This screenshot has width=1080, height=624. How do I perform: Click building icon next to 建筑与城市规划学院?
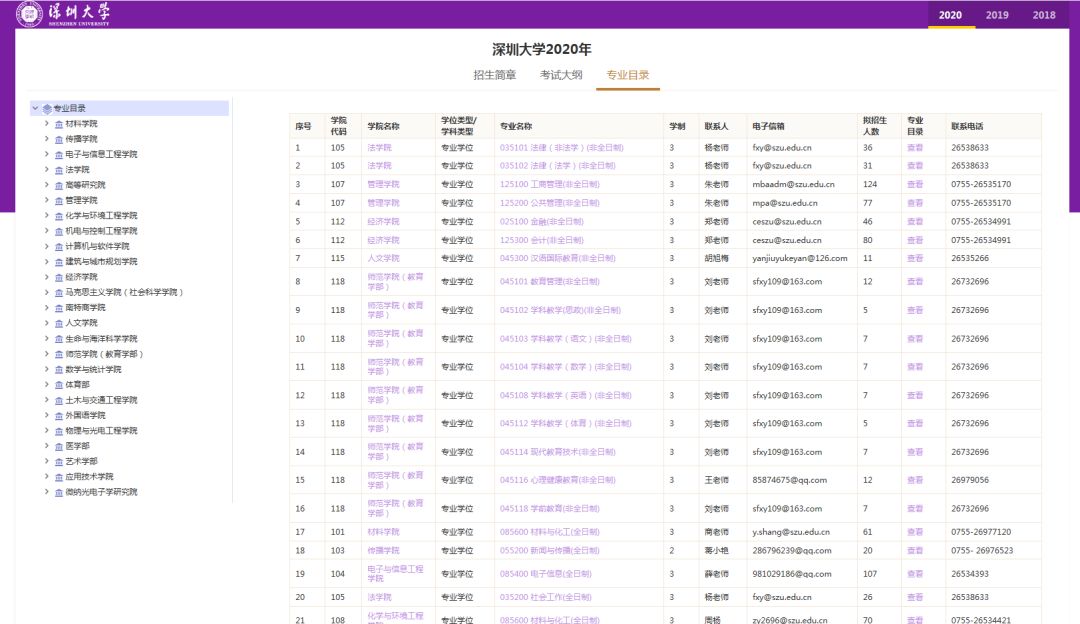point(59,262)
